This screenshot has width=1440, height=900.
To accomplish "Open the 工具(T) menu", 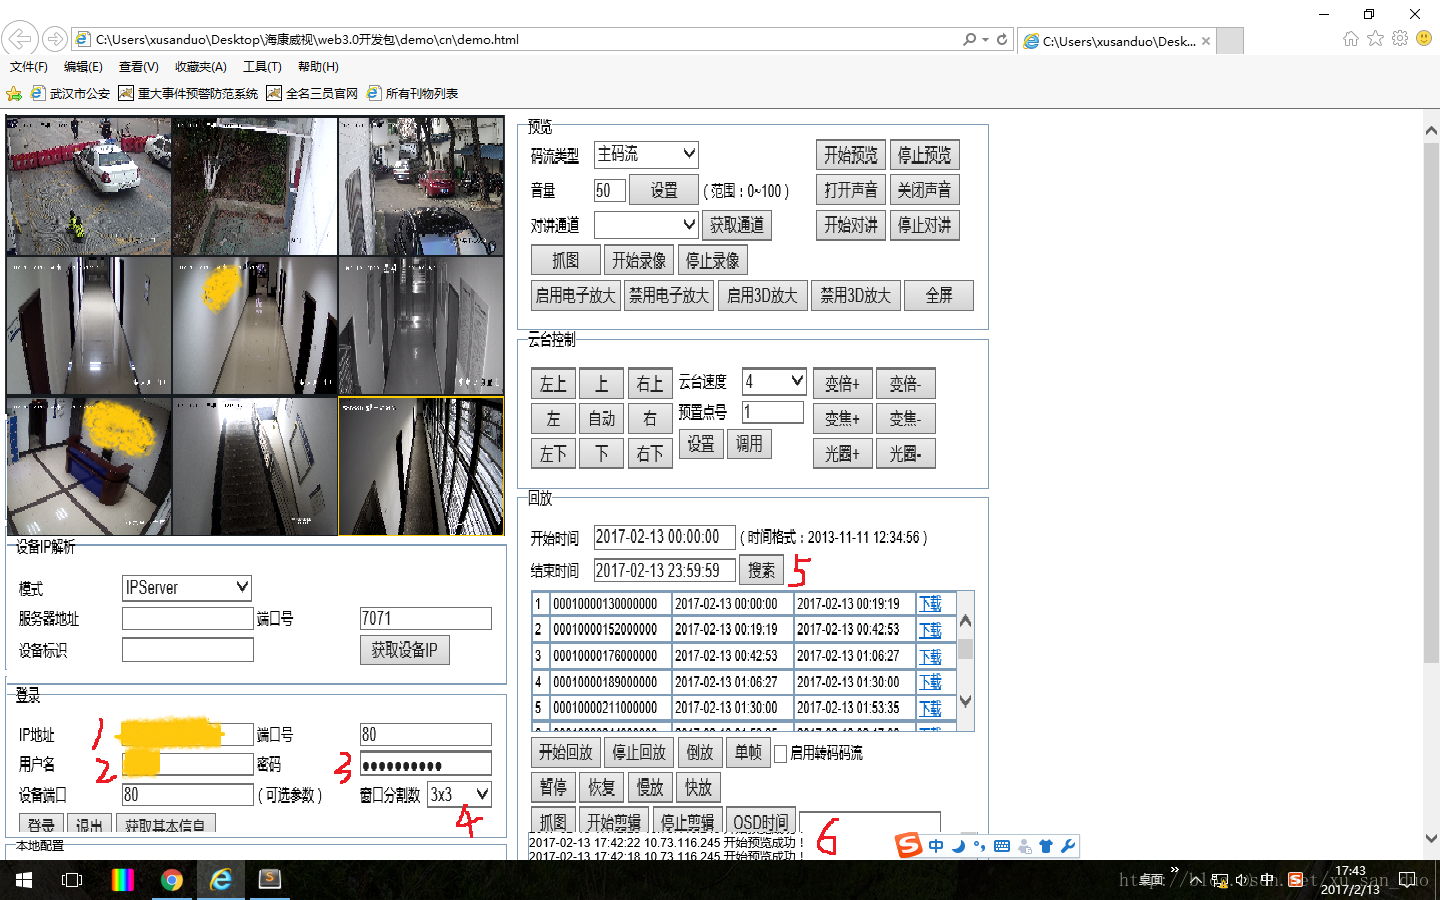I will (262, 67).
